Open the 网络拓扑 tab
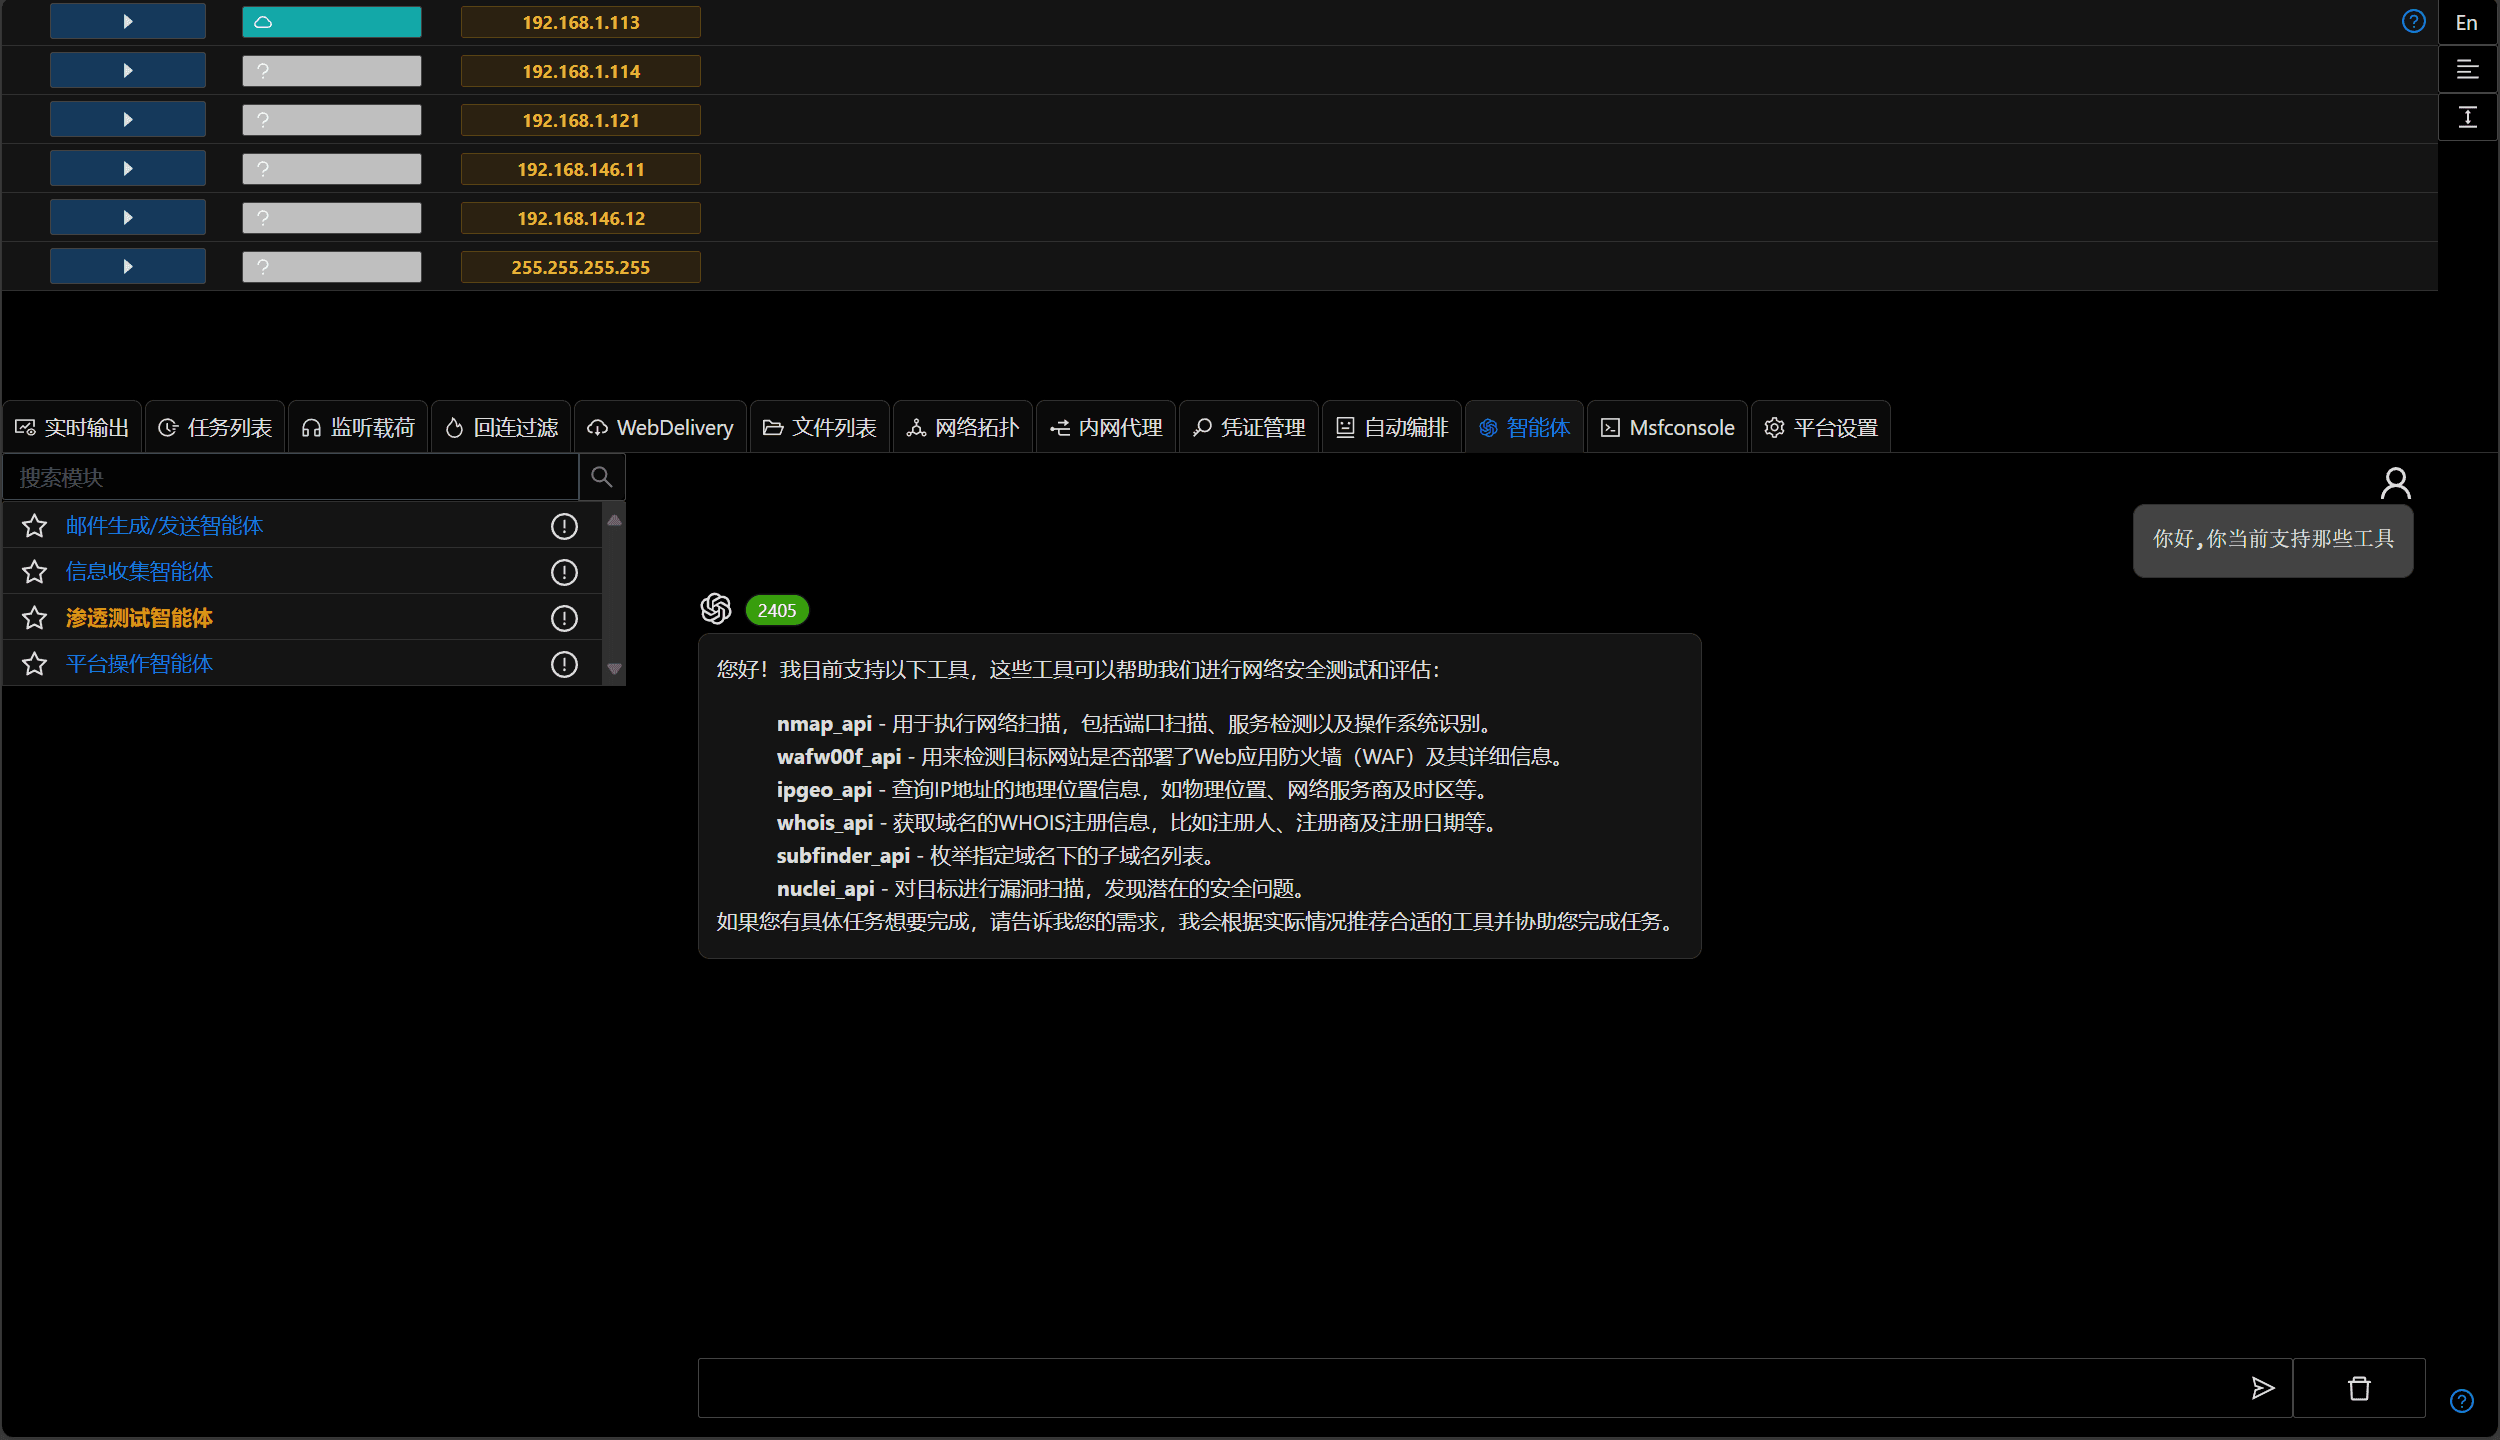The image size is (2500, 1440). 962,427
